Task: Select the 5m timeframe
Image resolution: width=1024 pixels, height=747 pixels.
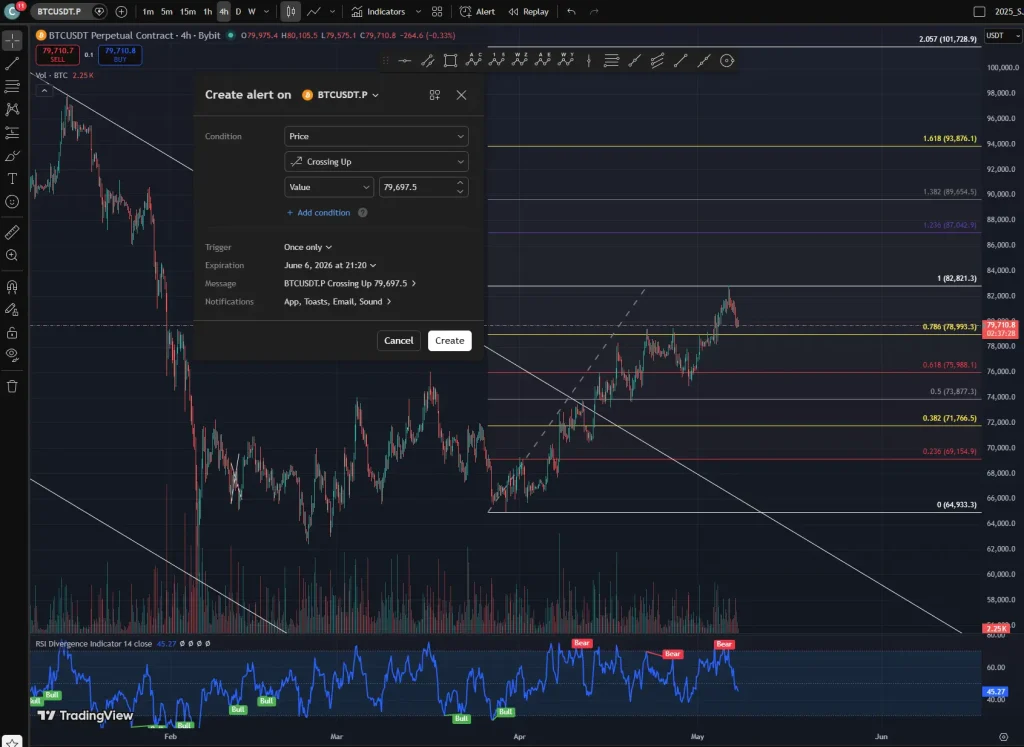Action: click(x=167, y=12)
